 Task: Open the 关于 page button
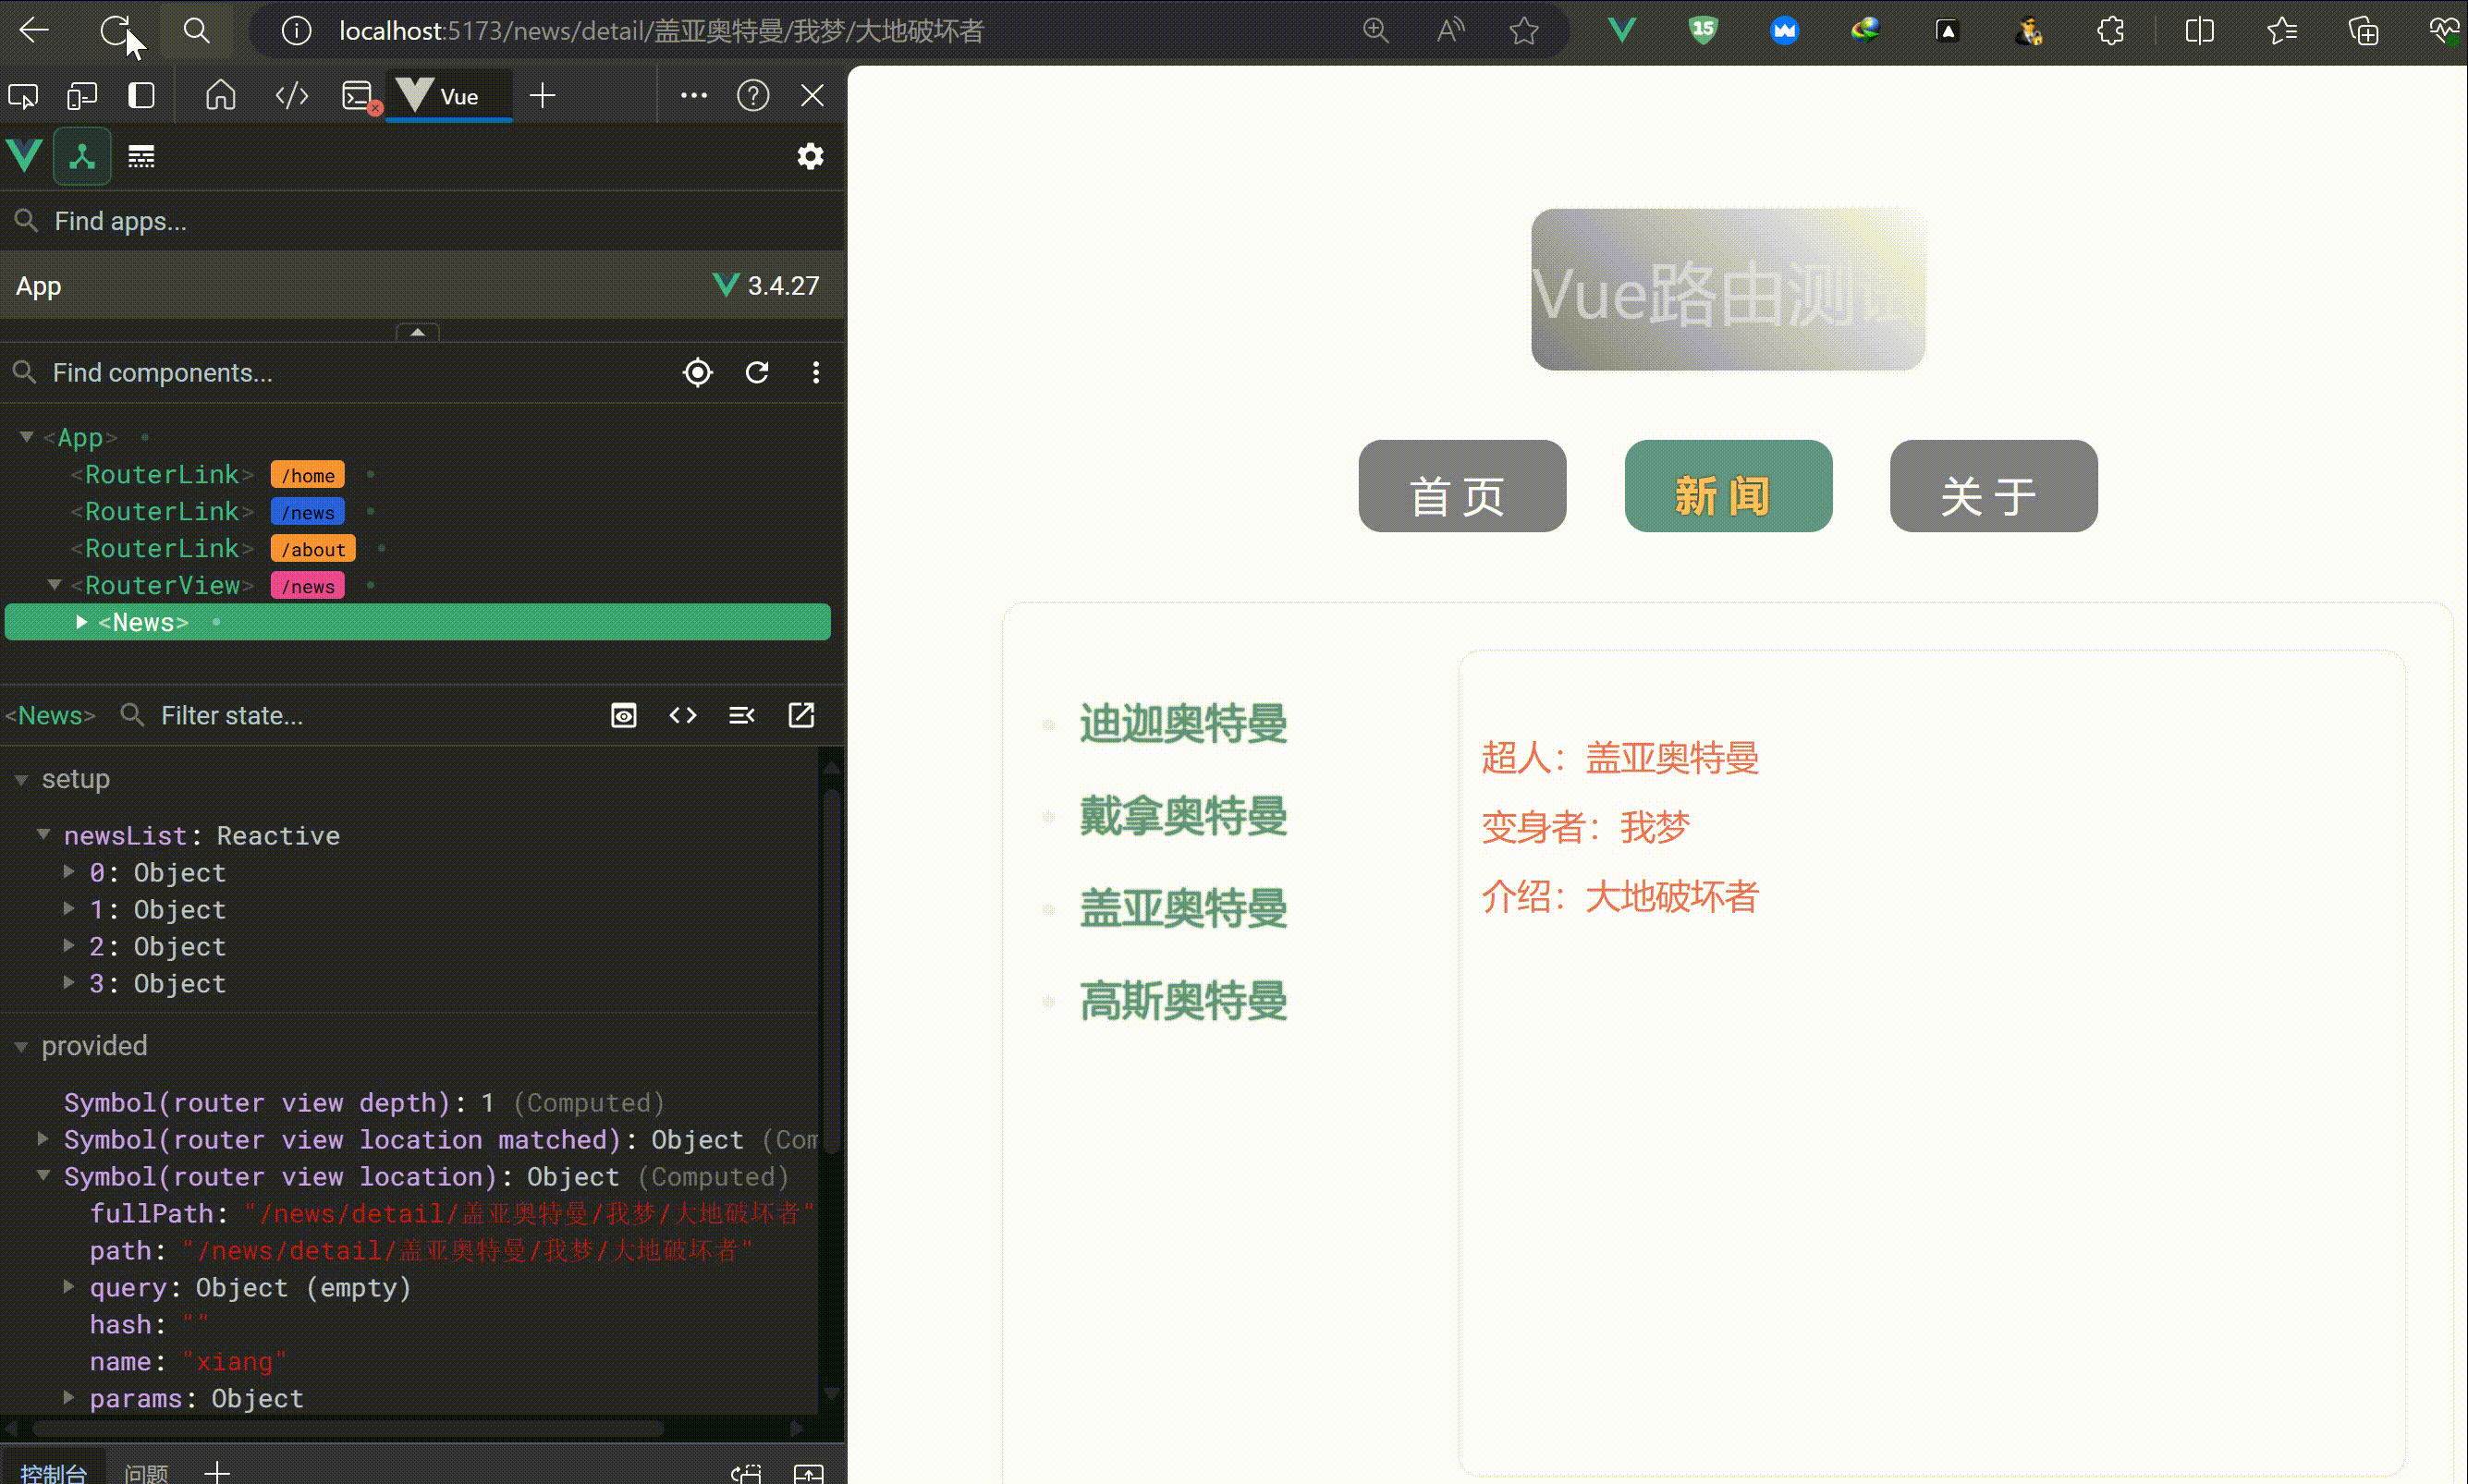[x=1993, y=487]
